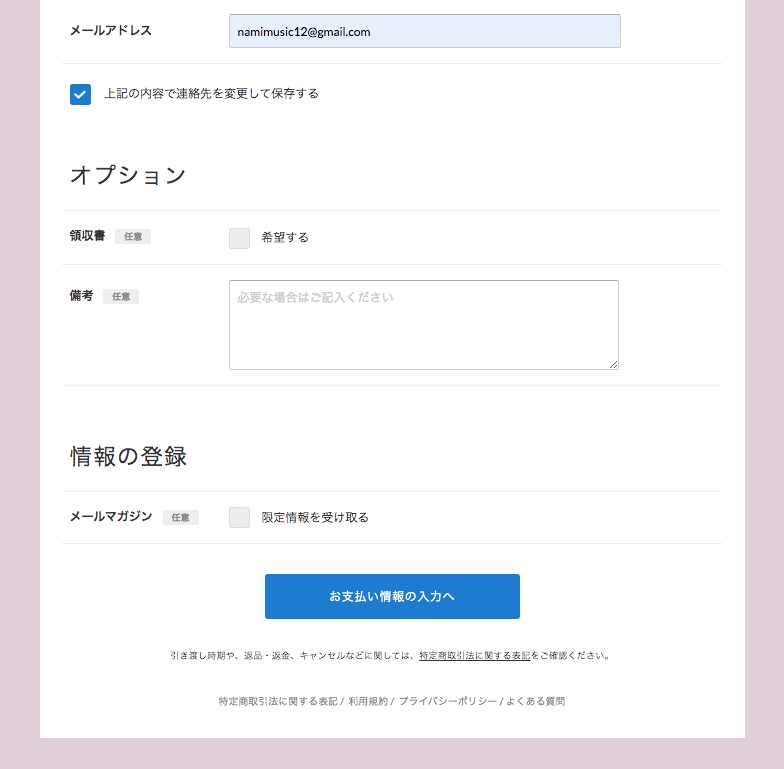Enable the メールマガジン newsletter checkbox
784x769 pixels.
(239, 517)
